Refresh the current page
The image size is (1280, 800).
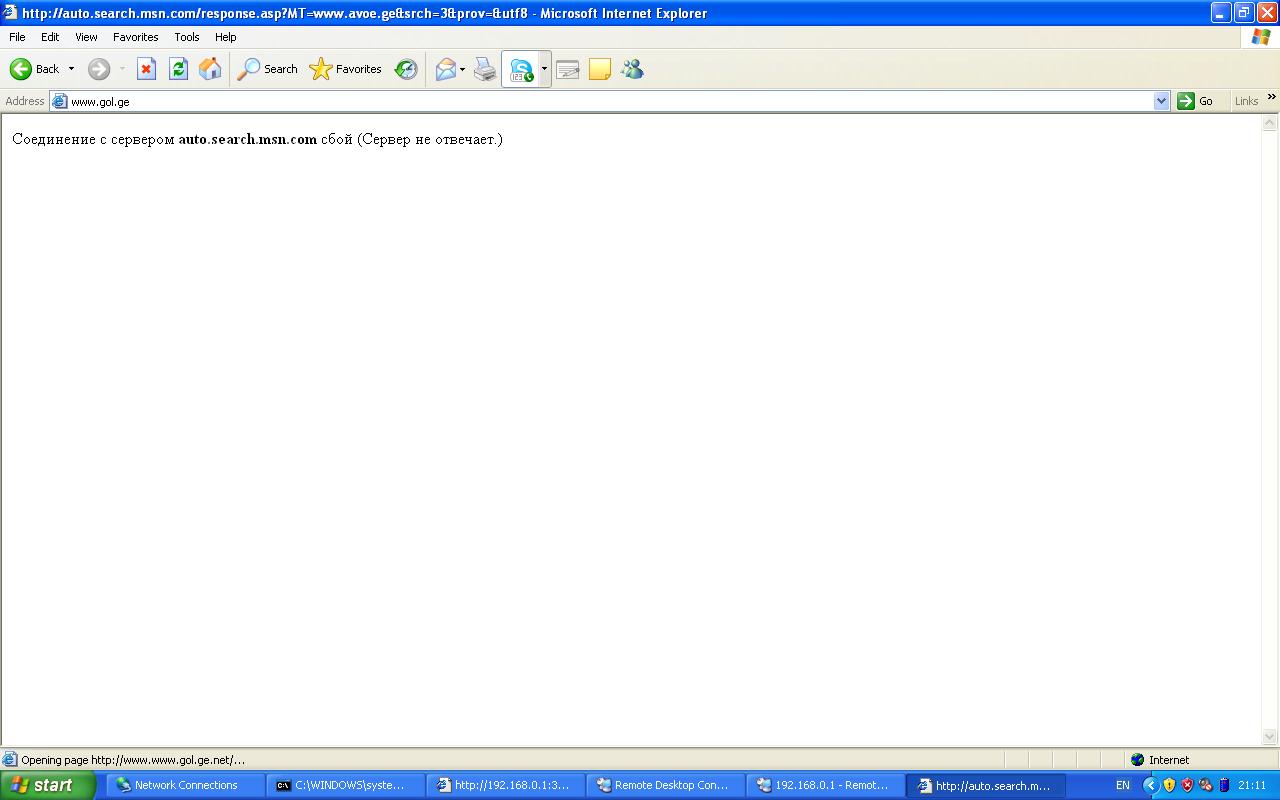178,69
